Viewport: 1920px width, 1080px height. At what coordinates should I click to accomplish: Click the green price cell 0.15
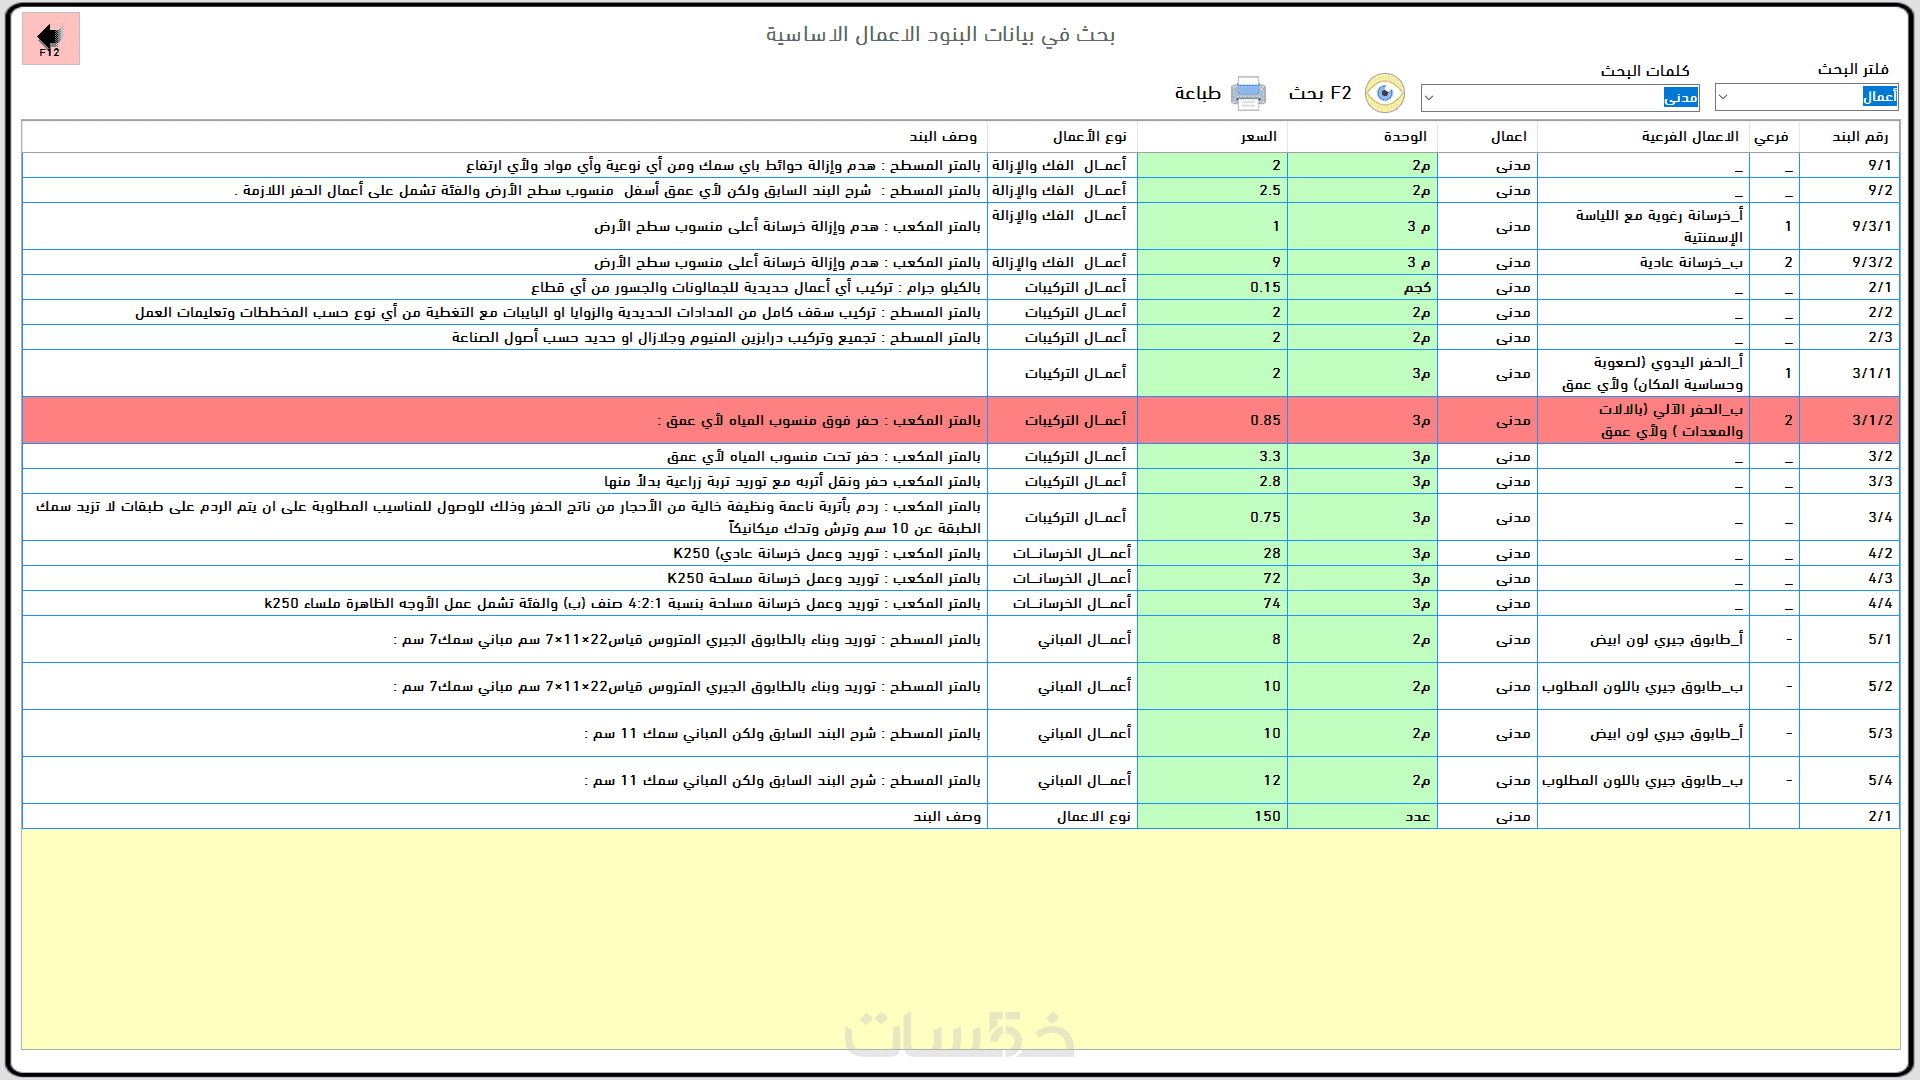[x=1264, y=288]
